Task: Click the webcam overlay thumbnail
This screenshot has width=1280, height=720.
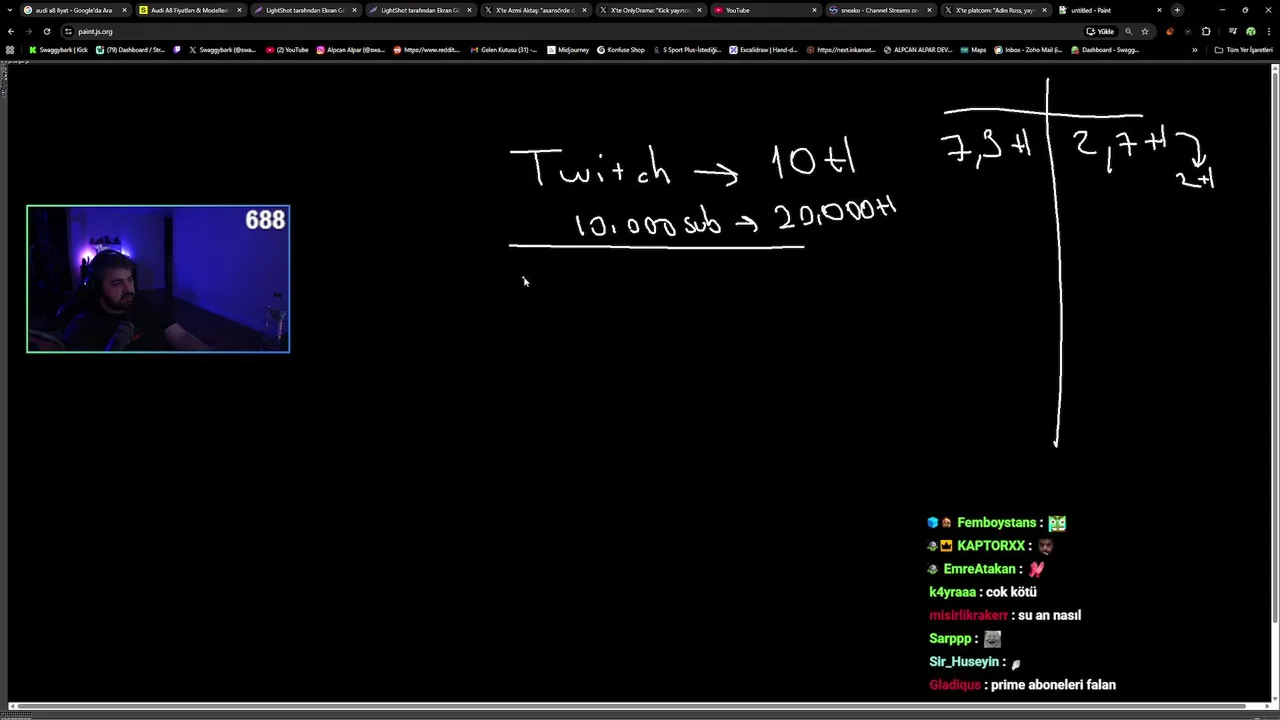Action: coord(158,279)
